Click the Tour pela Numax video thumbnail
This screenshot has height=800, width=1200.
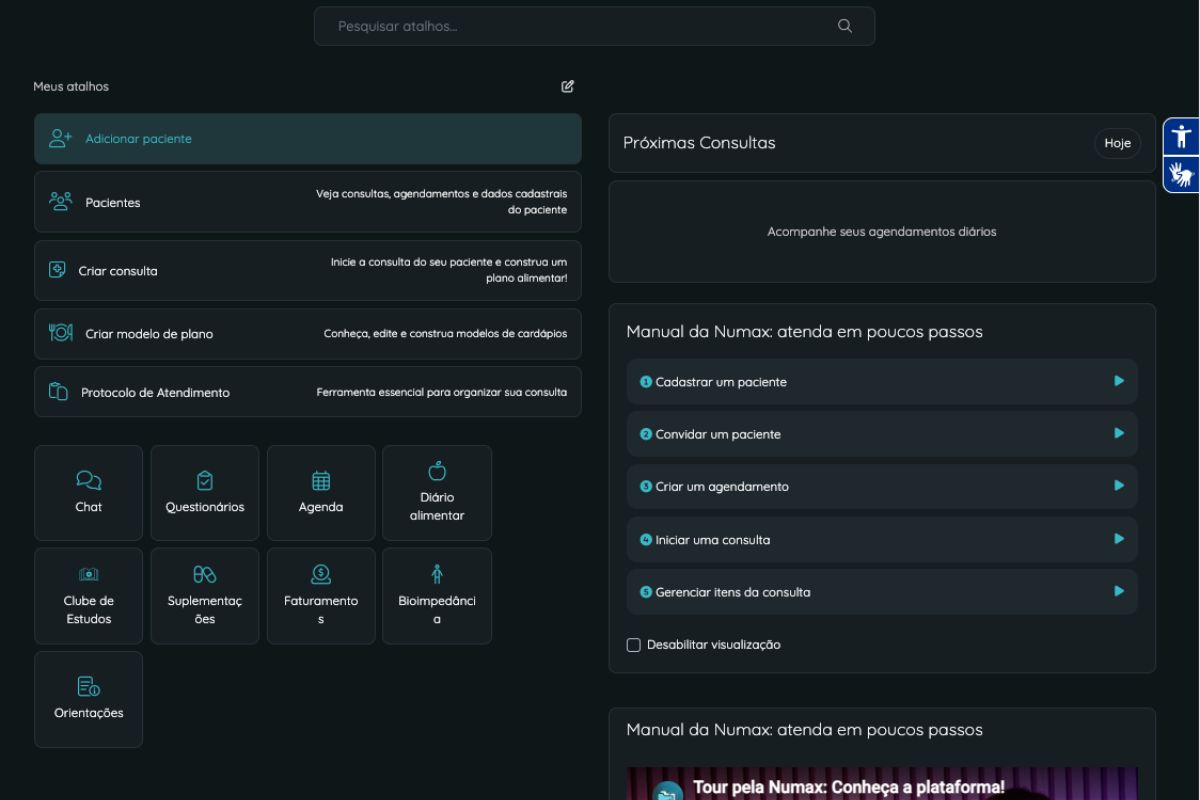(x=882, y=784)
